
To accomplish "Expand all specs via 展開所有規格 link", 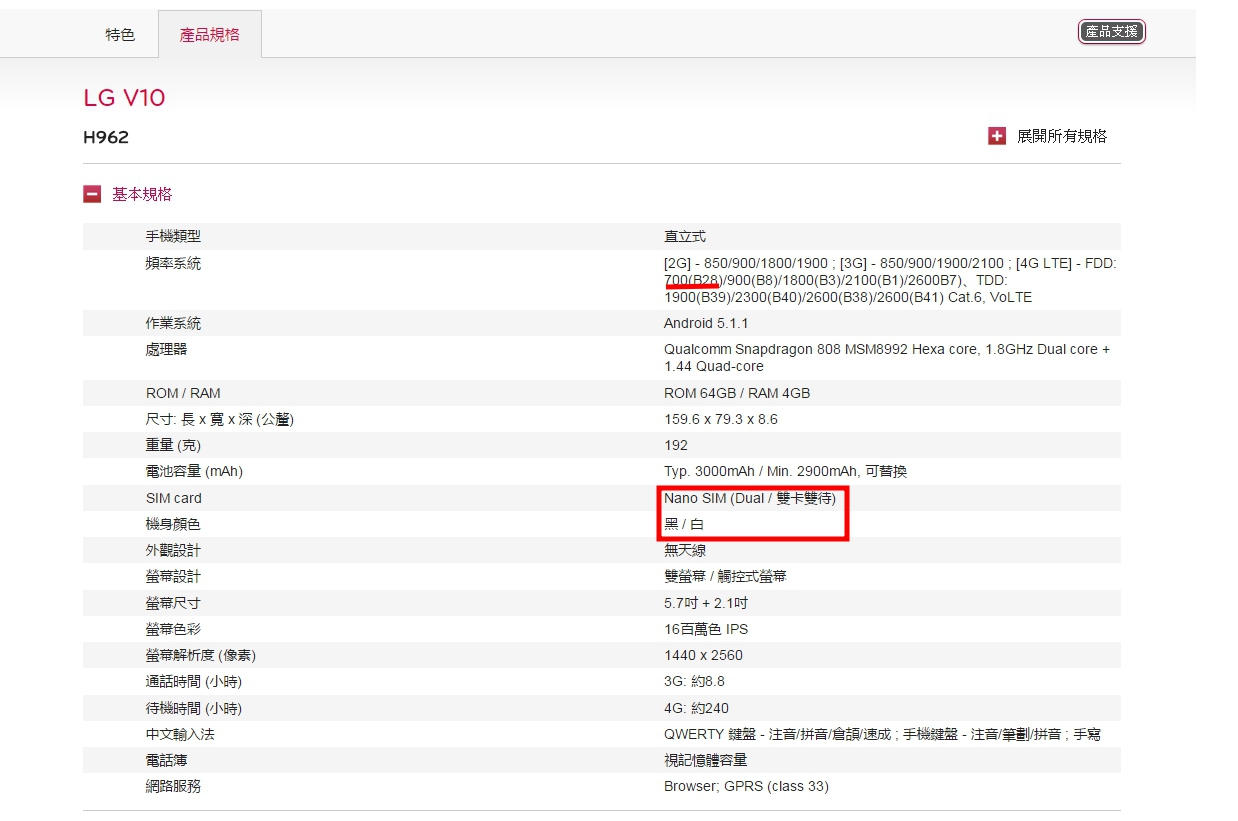I will 1062,136.
